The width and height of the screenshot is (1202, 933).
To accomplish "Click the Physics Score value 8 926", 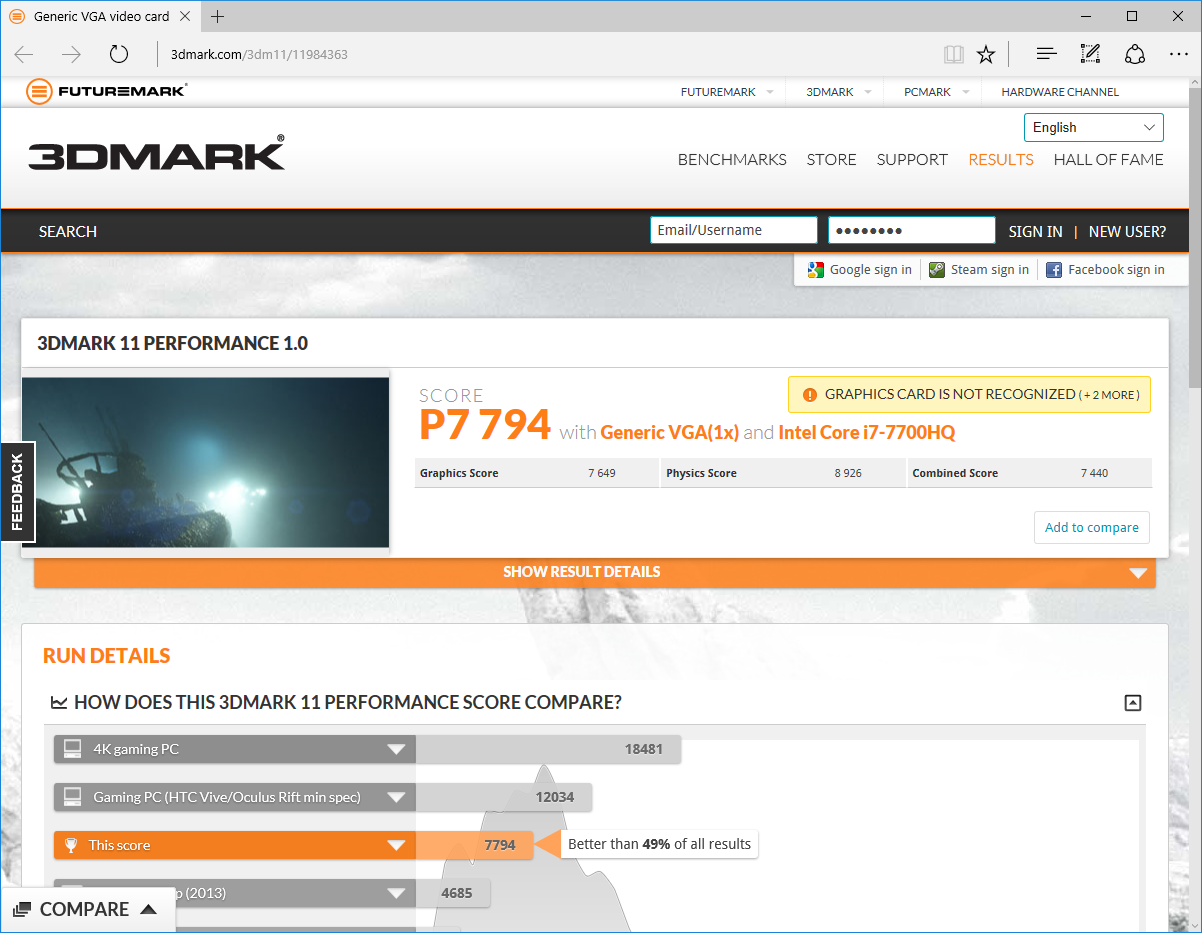I will pyautogui.click(x=848, y=473).
